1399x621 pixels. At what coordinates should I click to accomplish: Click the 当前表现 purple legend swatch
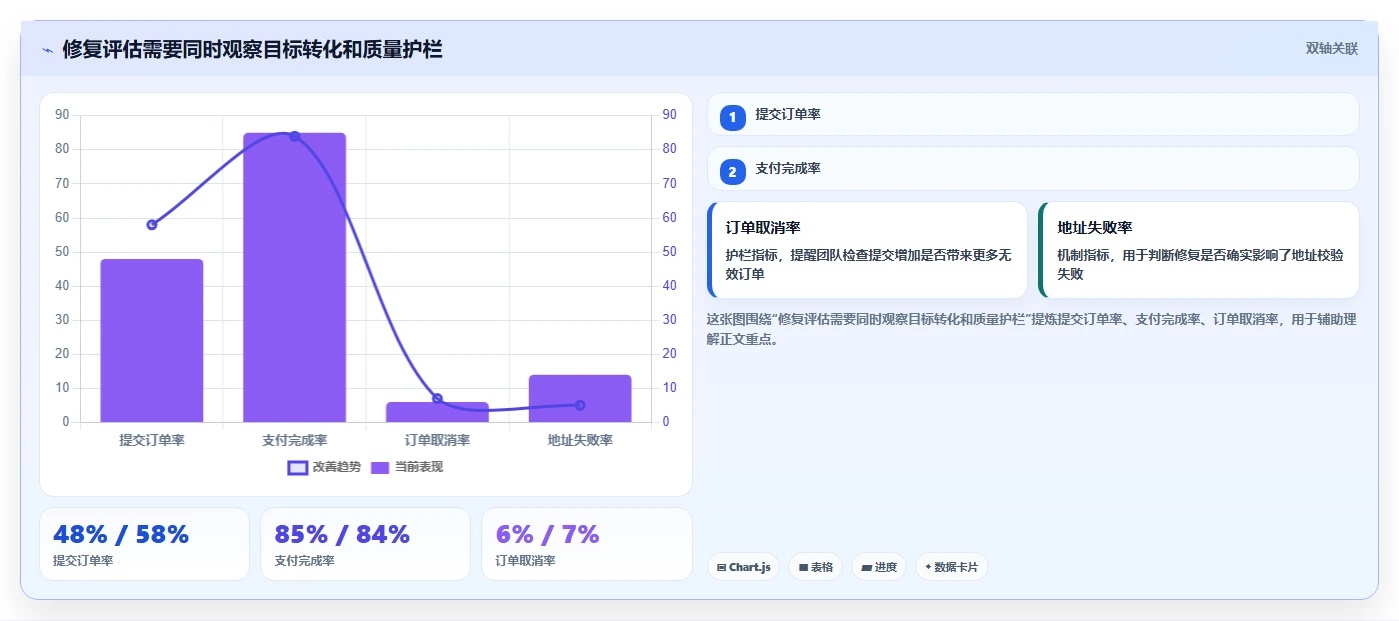click(x=380, y=467)
